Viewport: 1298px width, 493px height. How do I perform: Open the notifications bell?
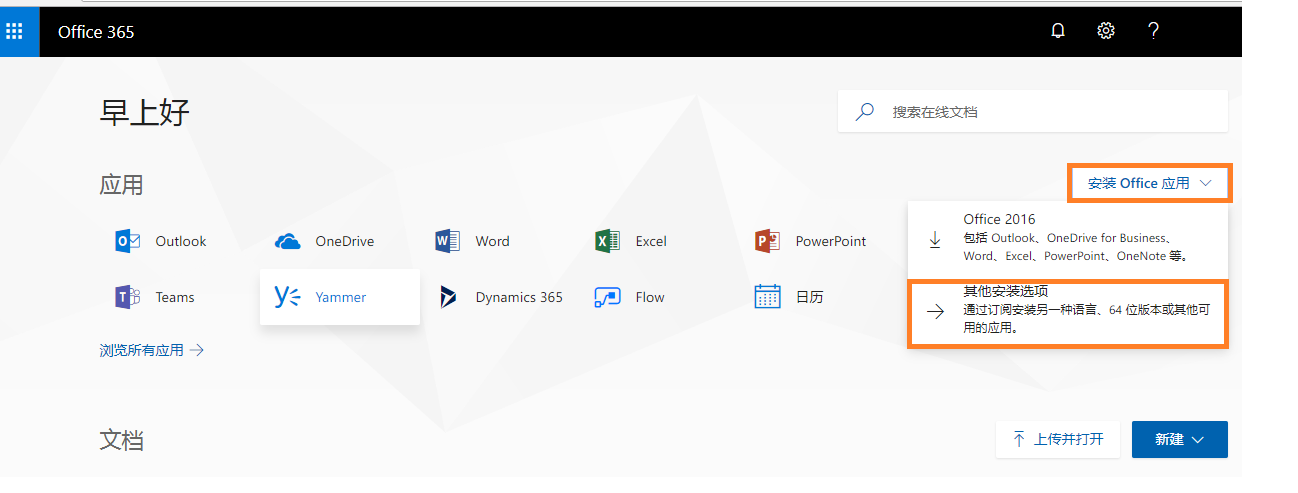[x=1058, y=31]
